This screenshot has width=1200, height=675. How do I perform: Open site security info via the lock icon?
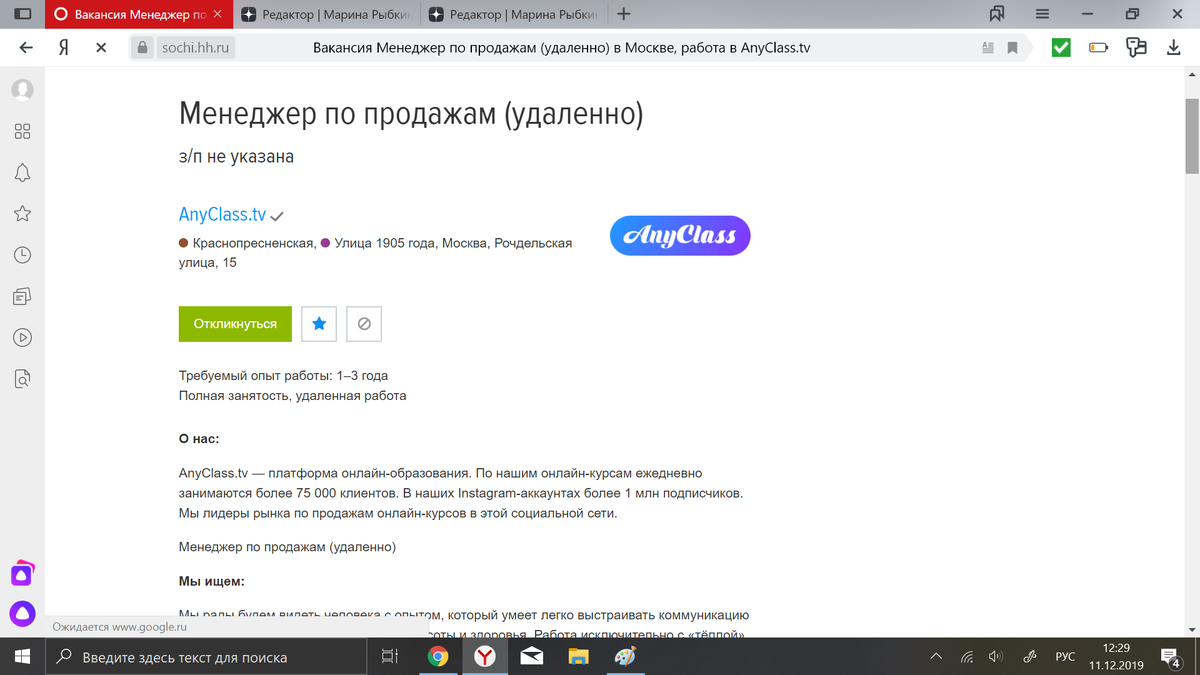[142, 46]
